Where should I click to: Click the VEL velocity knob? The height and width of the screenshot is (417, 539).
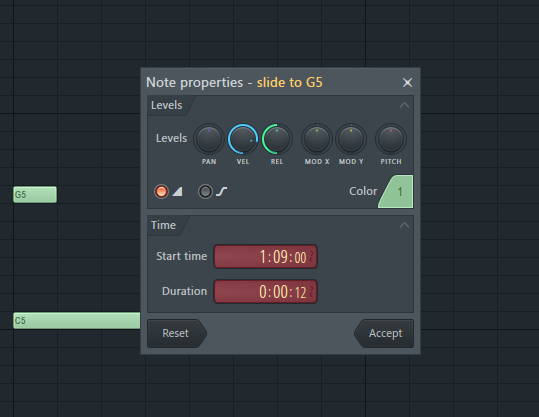[243, 139]
